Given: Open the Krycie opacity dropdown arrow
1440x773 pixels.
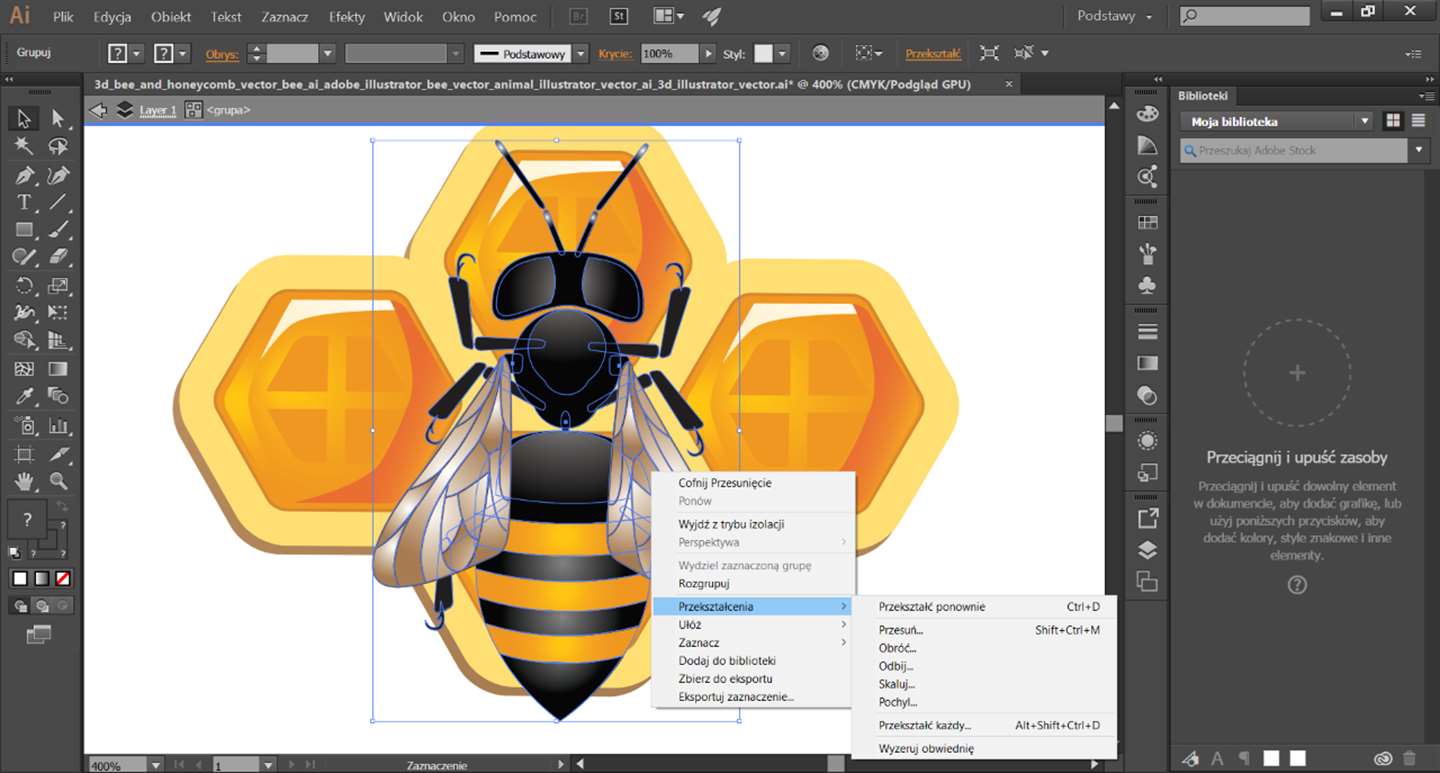Looking at the screenshot, I should [709, 54].
